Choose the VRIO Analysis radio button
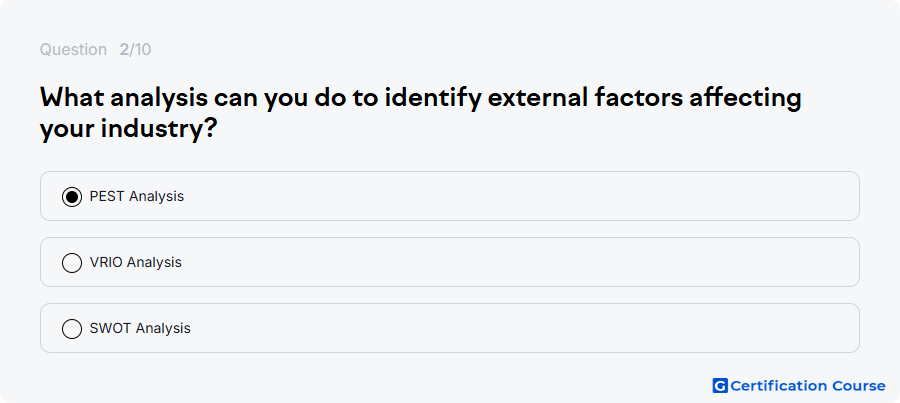This screenshot has height=403, width=900. coord(72,263)
